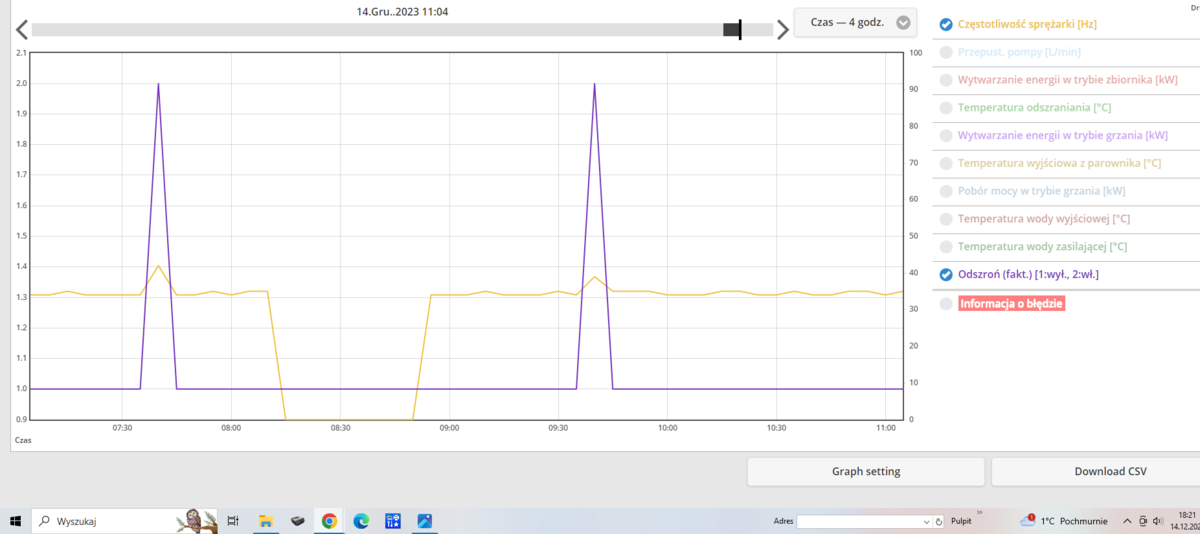Enable Pobór mocy w trybie grzania series

pos(946,190)
